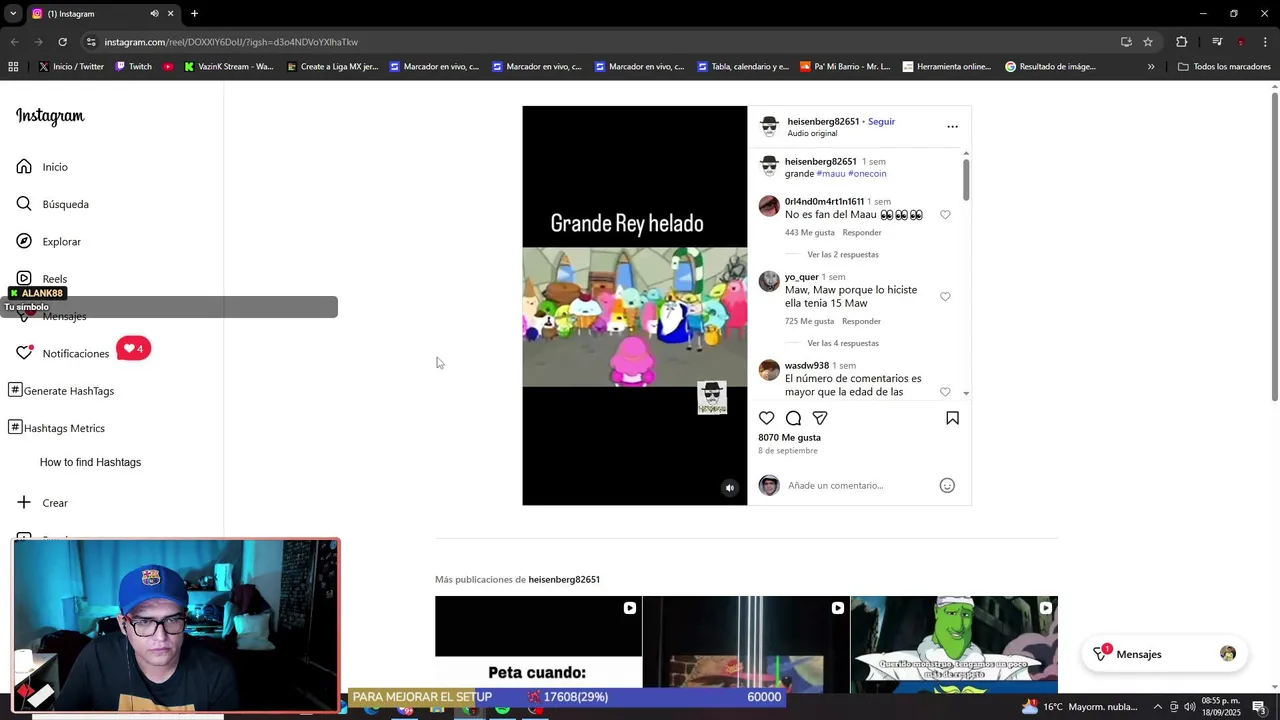
Task: Open the green character reel thumbnail
Action: (x=954, y=645)
